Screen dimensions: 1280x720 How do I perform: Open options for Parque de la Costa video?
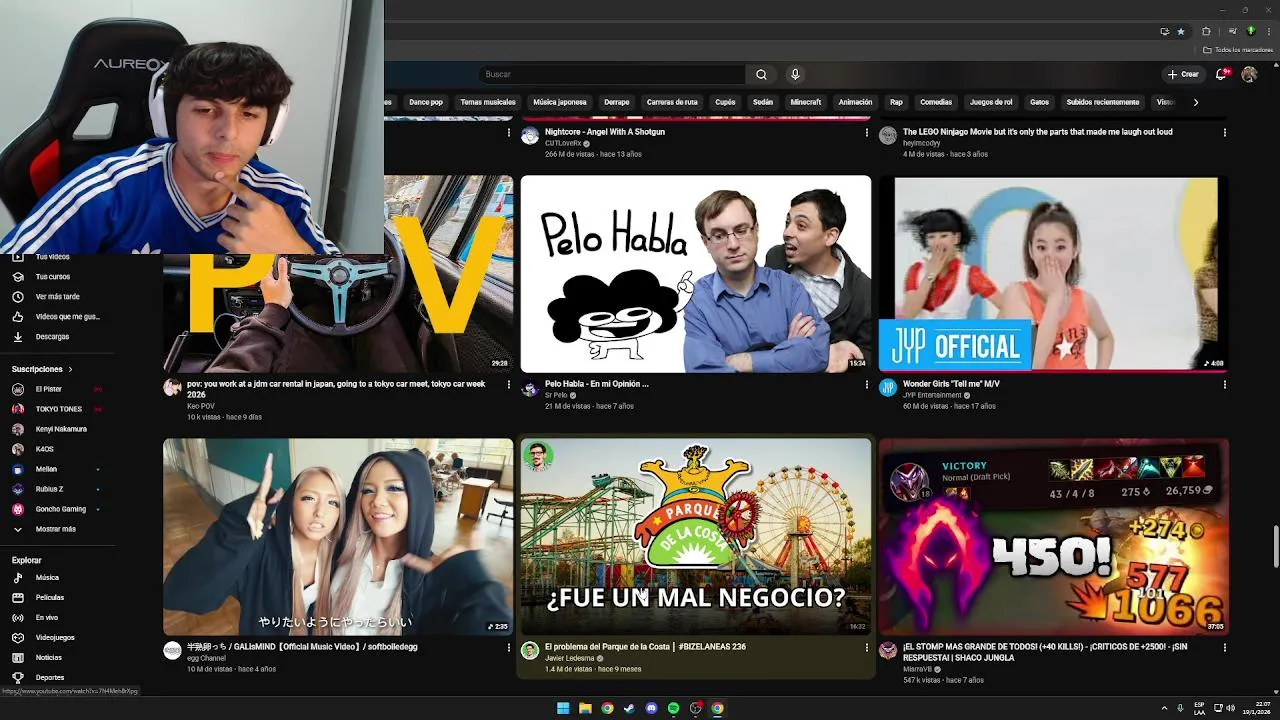867,647
